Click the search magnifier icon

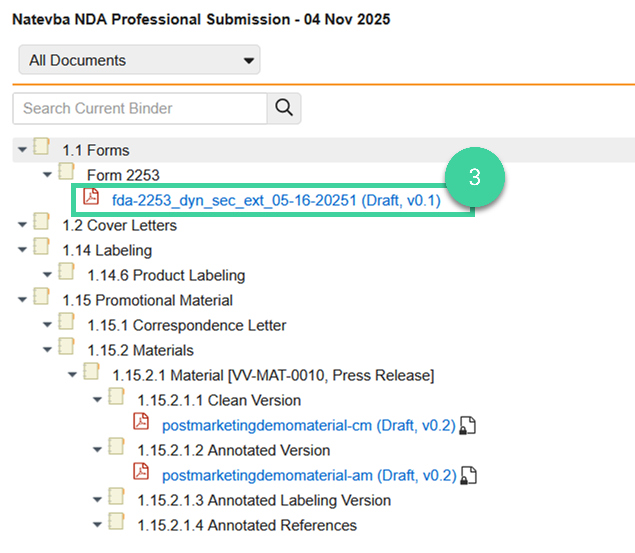pos(284,108)
